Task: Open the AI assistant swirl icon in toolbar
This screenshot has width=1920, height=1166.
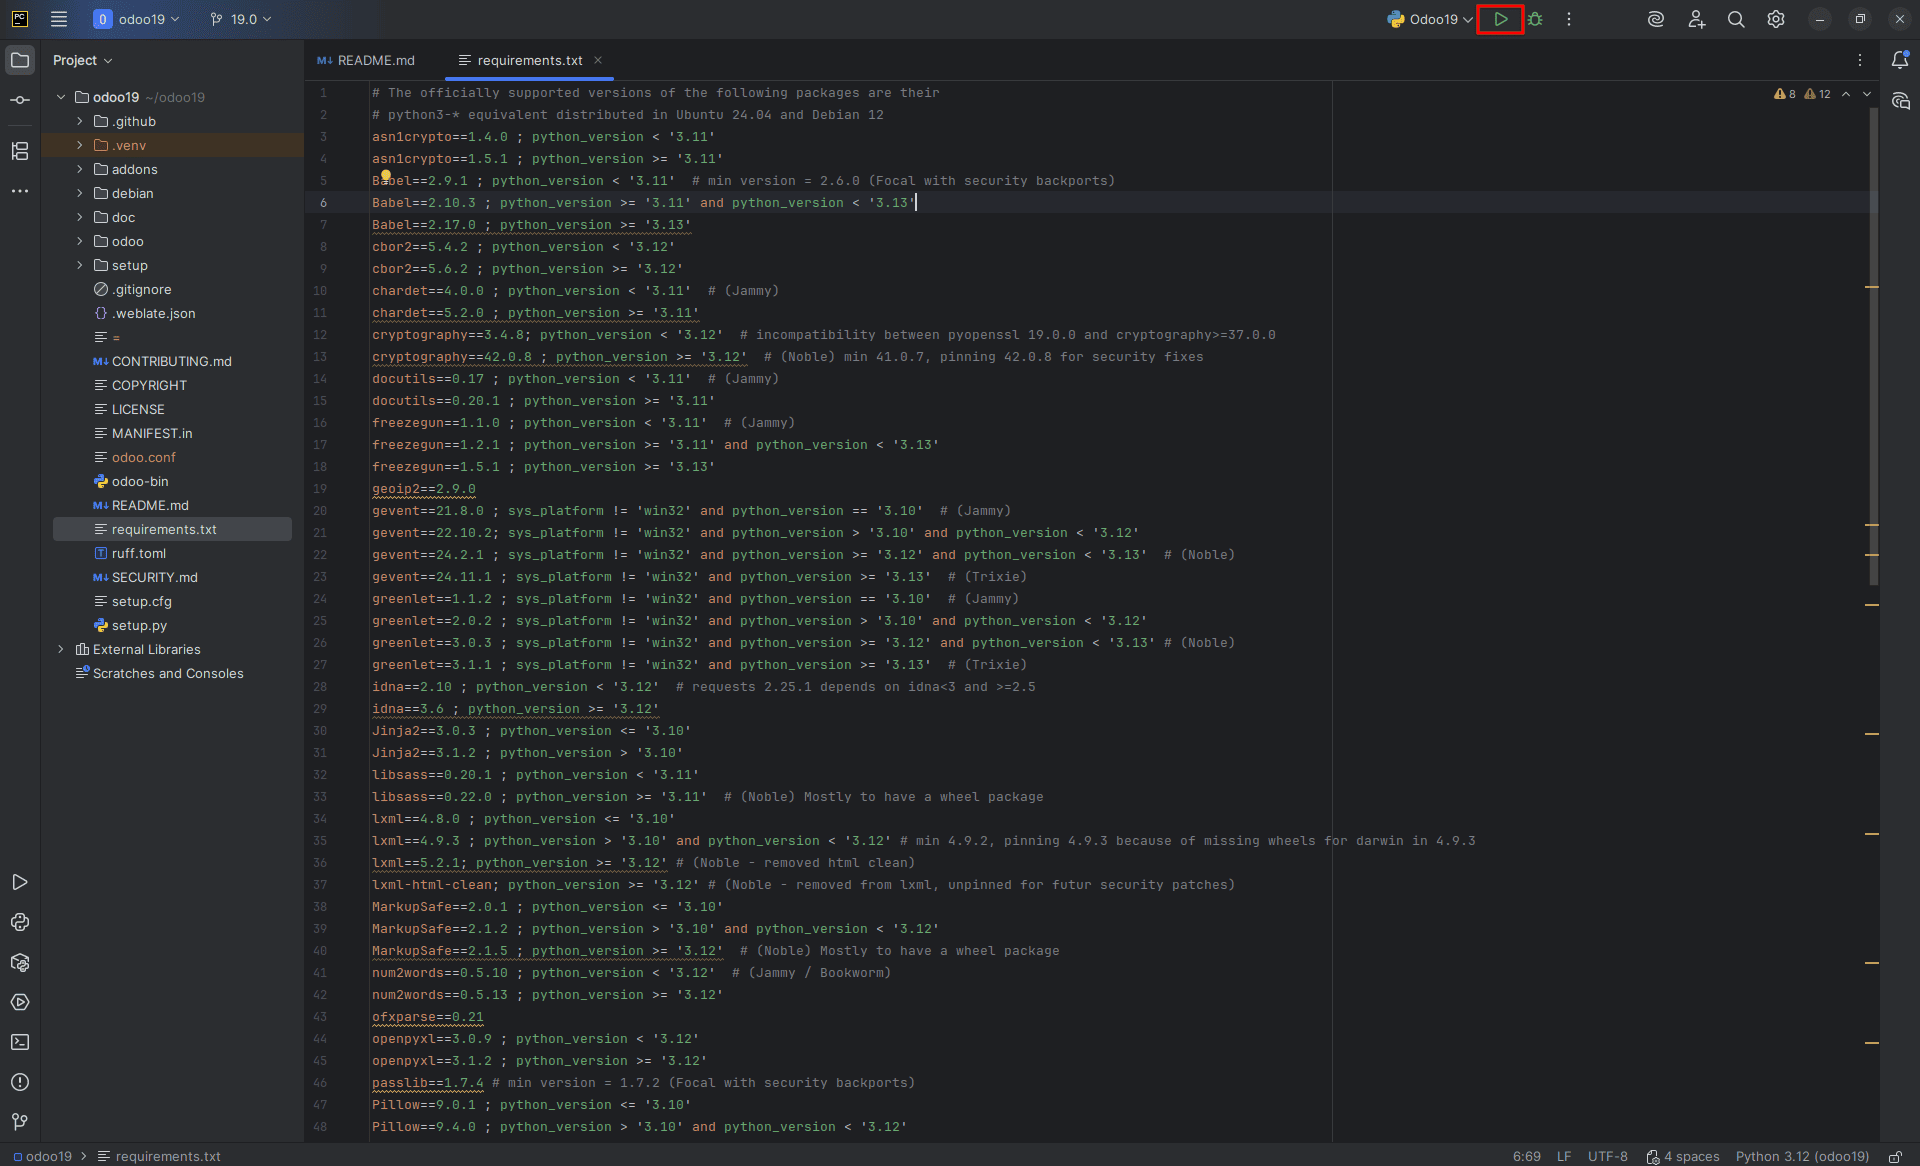Action: 1656,19
